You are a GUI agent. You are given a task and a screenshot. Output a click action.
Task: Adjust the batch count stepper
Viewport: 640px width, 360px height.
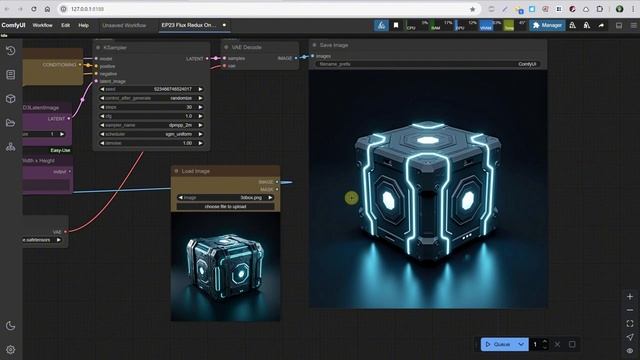544,344
